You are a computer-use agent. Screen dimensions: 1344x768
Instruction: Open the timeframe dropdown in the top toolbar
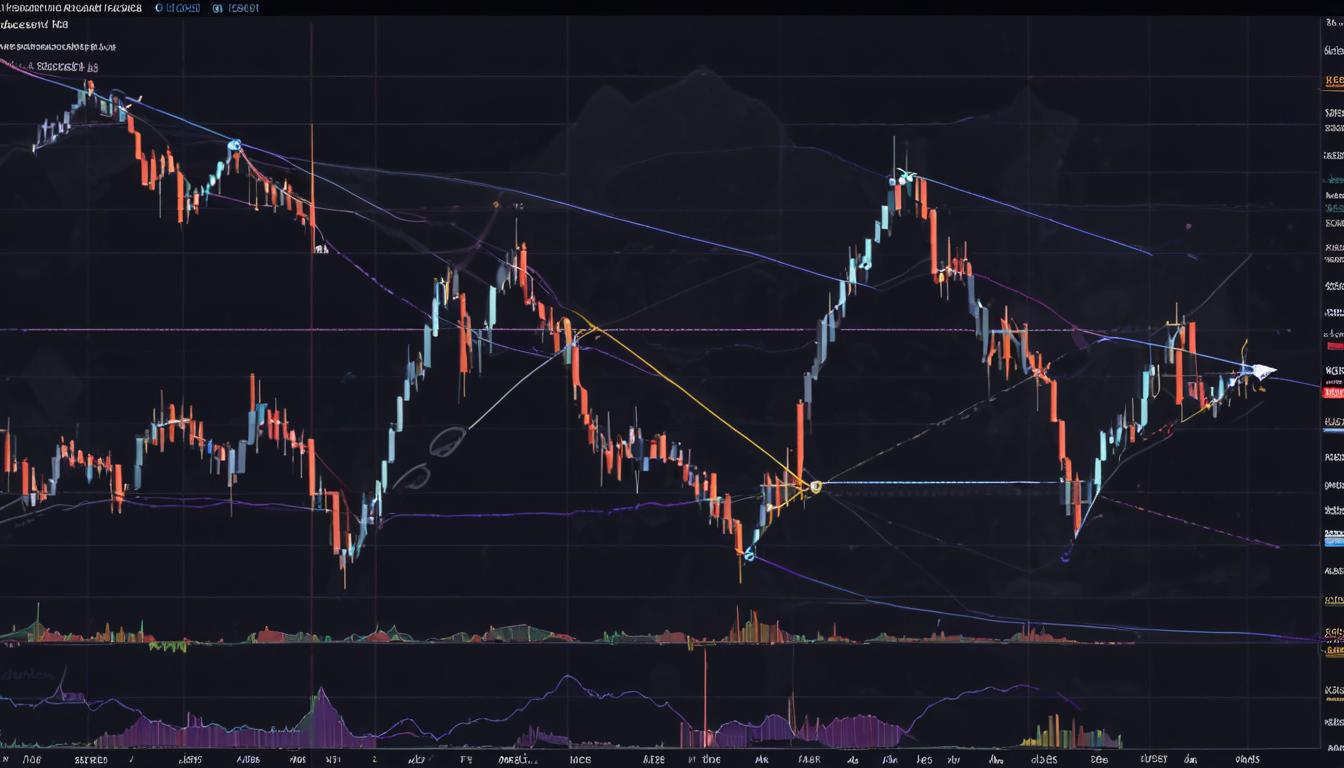(x=190, y=7)
